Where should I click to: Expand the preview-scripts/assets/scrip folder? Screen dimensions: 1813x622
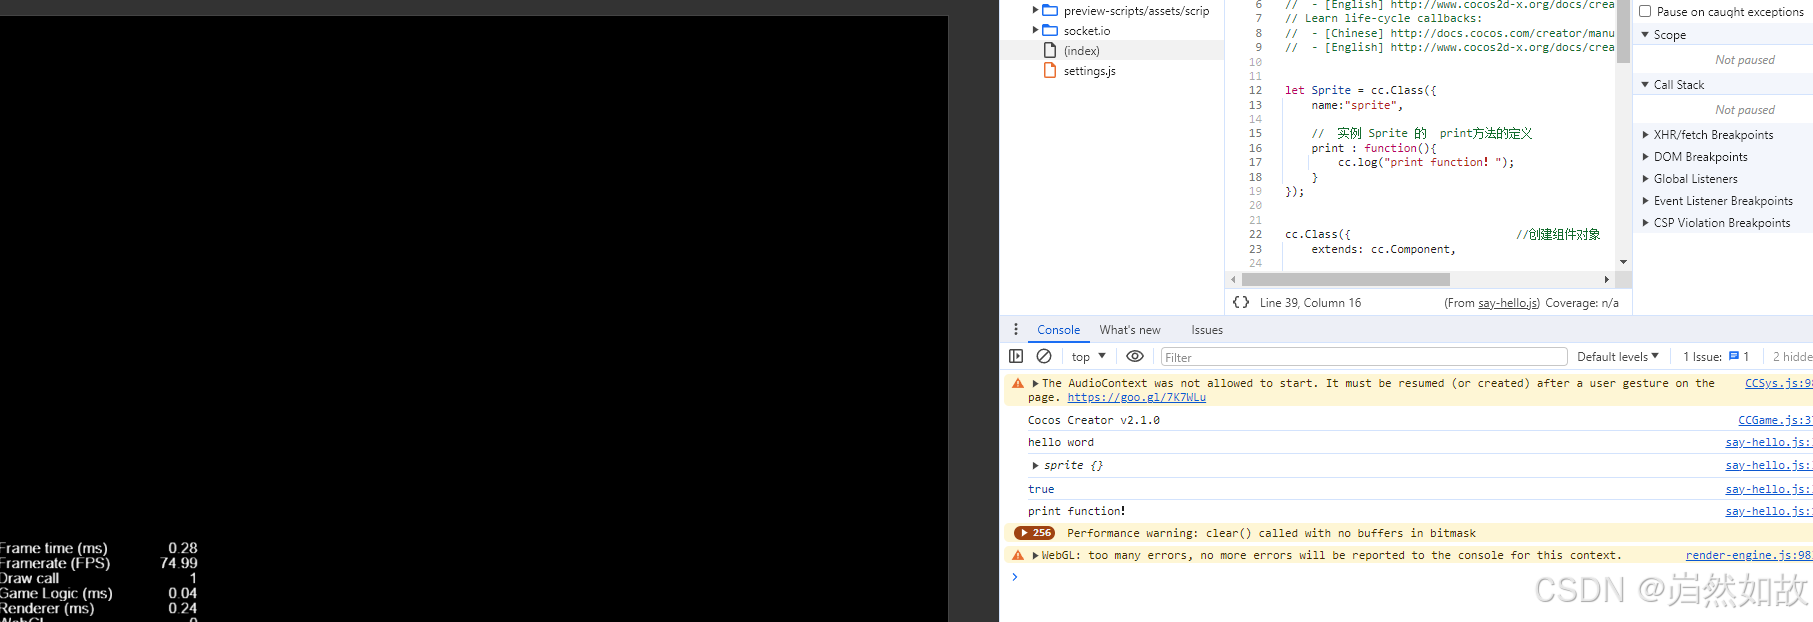1036,10
